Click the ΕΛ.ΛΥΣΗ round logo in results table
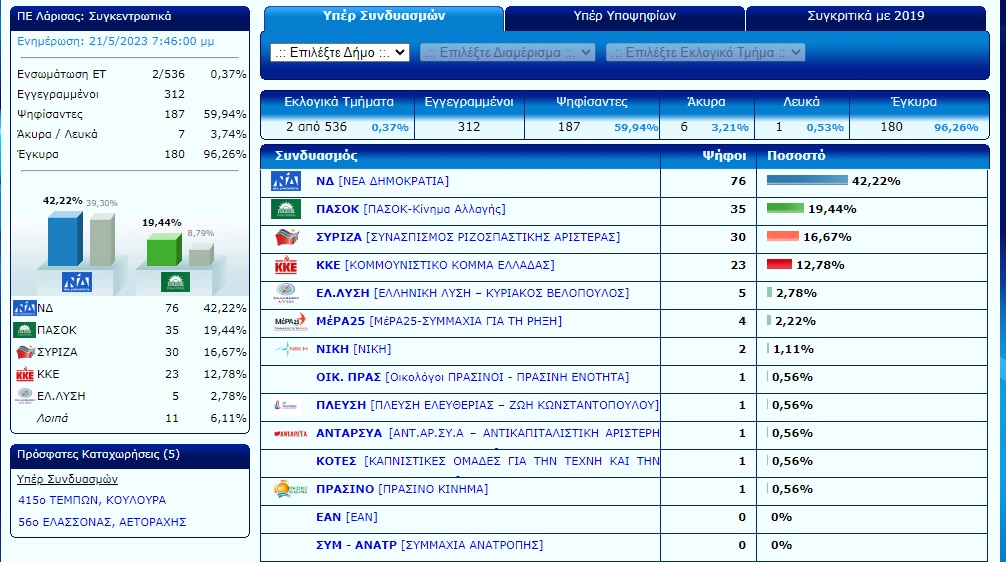1006x562 pixels. pos(286,293)
